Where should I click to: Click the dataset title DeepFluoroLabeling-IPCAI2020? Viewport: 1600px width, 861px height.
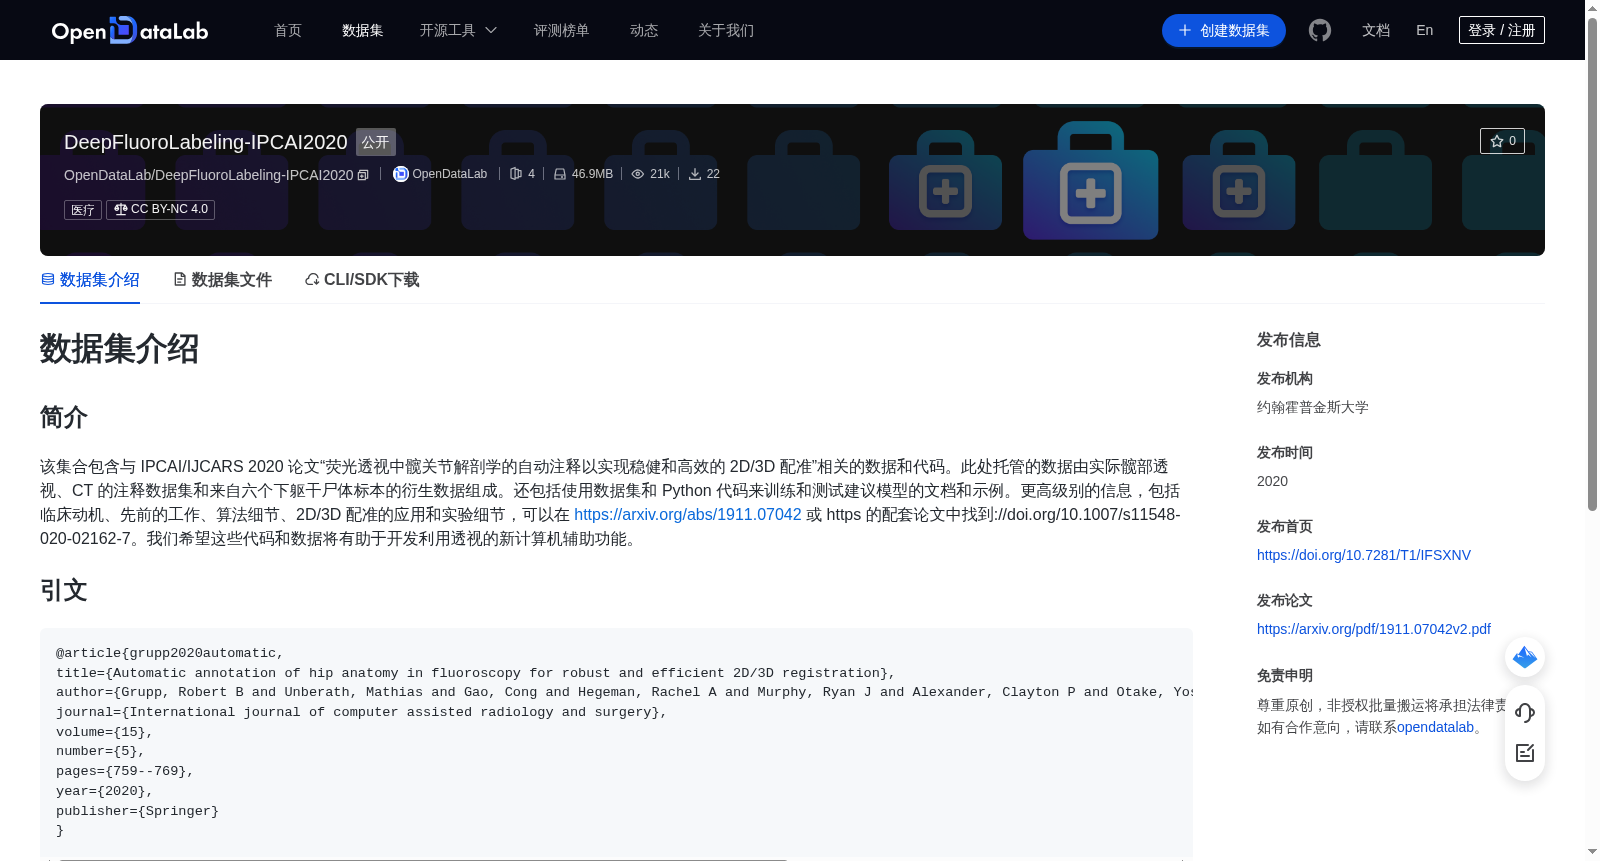206,142
